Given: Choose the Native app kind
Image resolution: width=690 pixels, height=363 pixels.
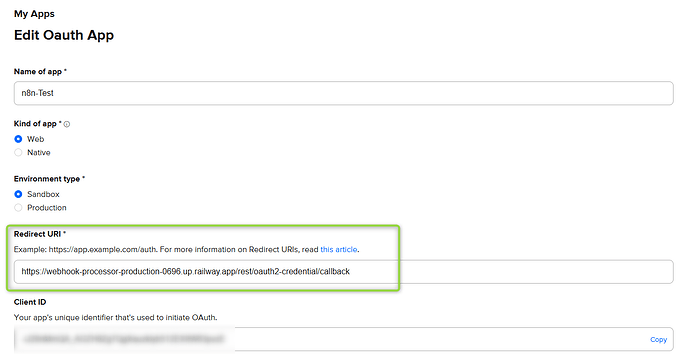Looking at the screenshot, I should (18, 153).
